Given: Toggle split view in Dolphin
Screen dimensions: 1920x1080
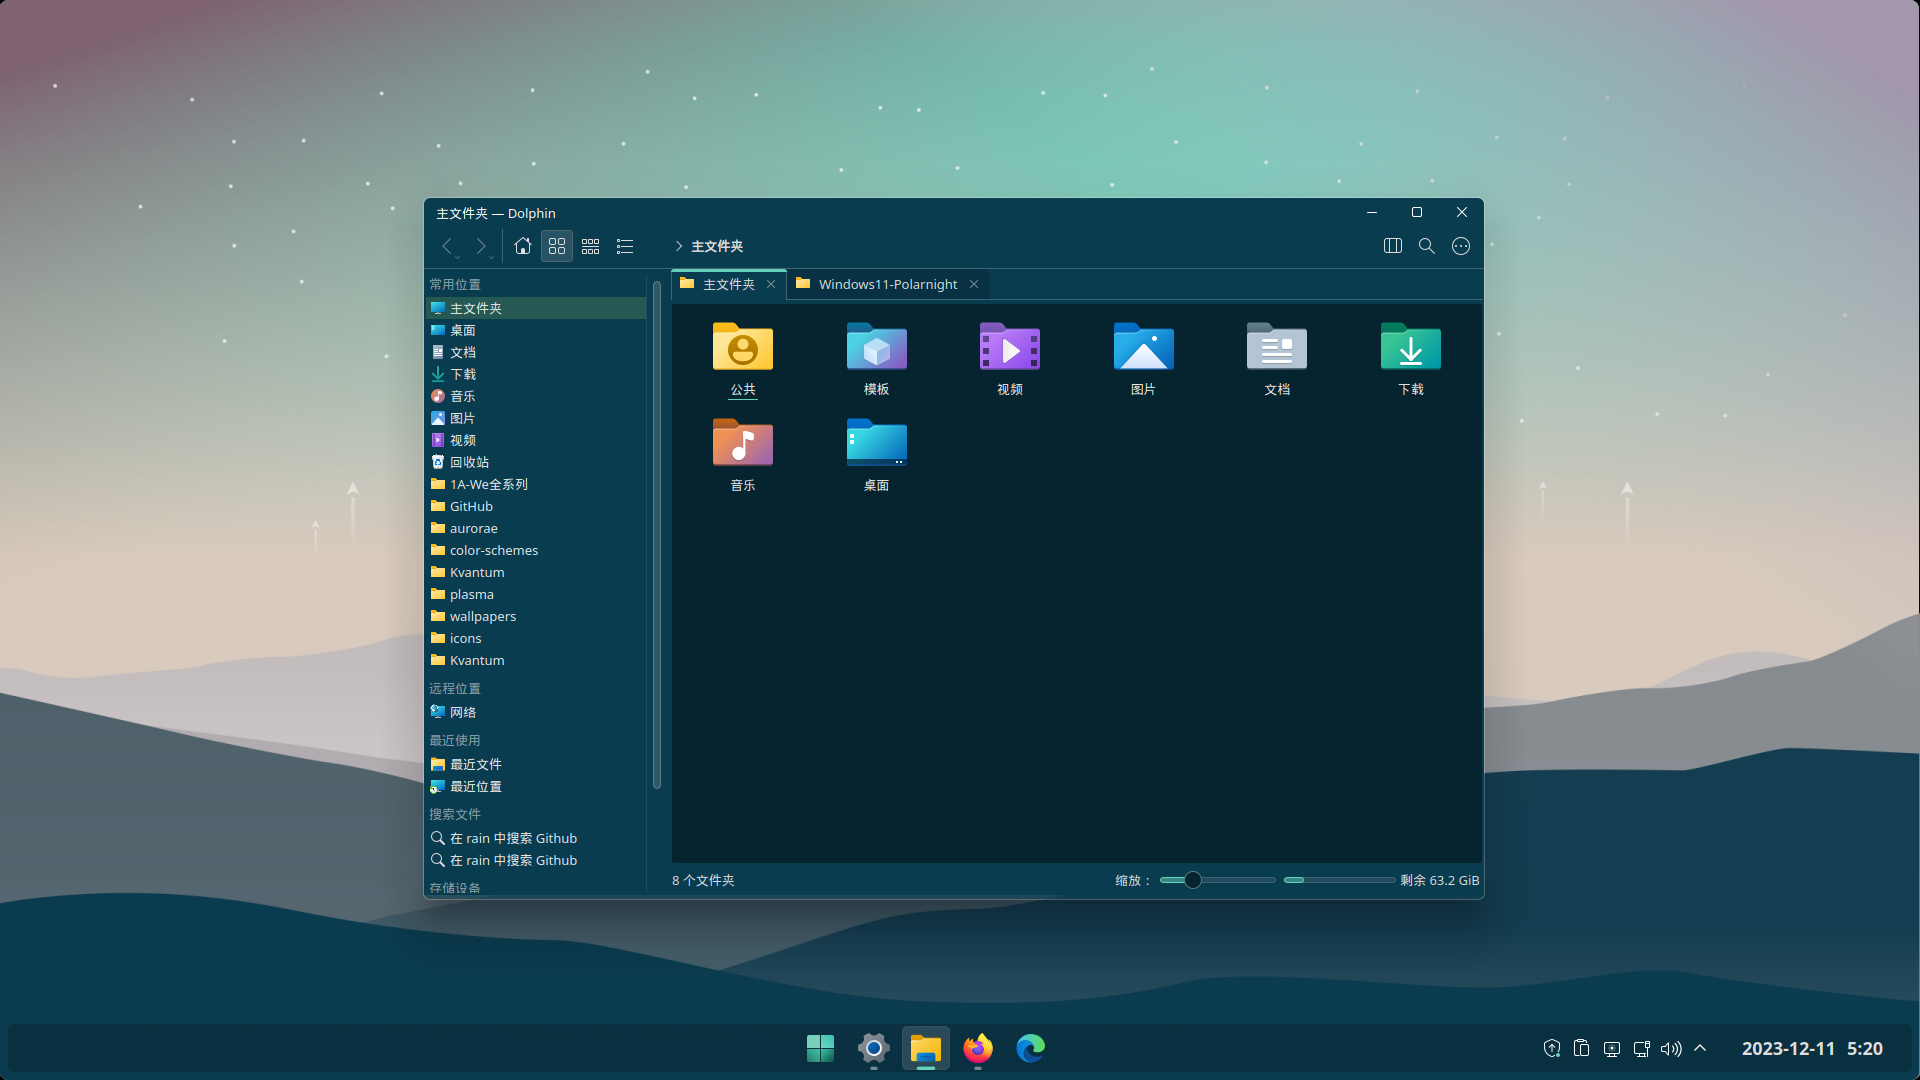Looking at the screenshot, I should tap(1393, 246).
